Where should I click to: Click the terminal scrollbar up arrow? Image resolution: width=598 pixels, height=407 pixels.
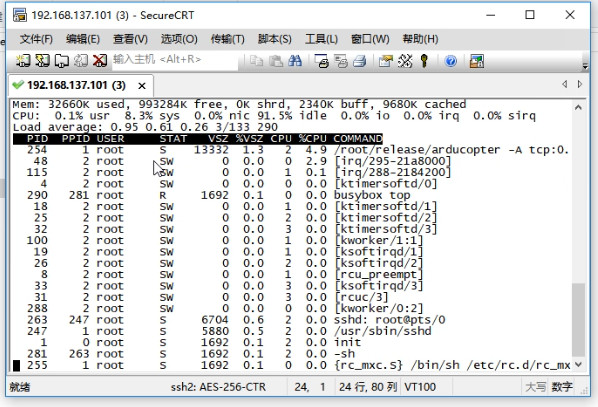click(578, 108)
